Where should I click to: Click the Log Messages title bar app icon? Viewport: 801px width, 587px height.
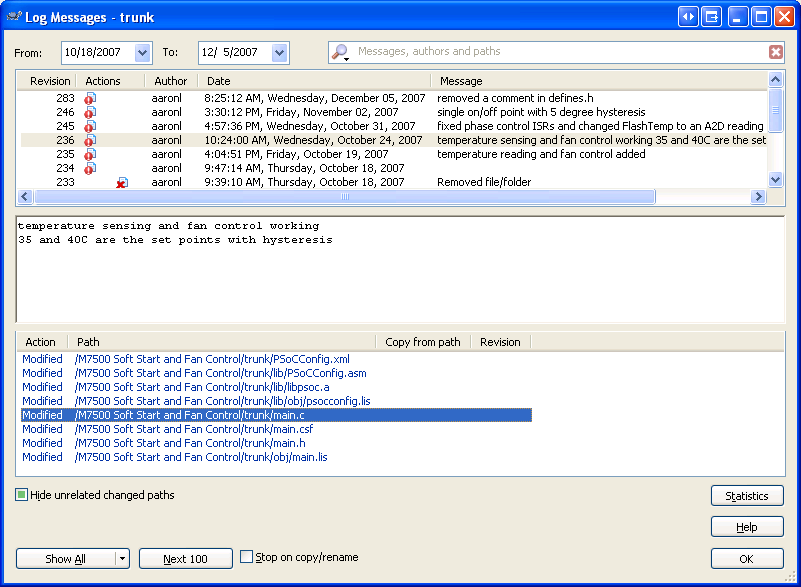(x=14, y=16)
